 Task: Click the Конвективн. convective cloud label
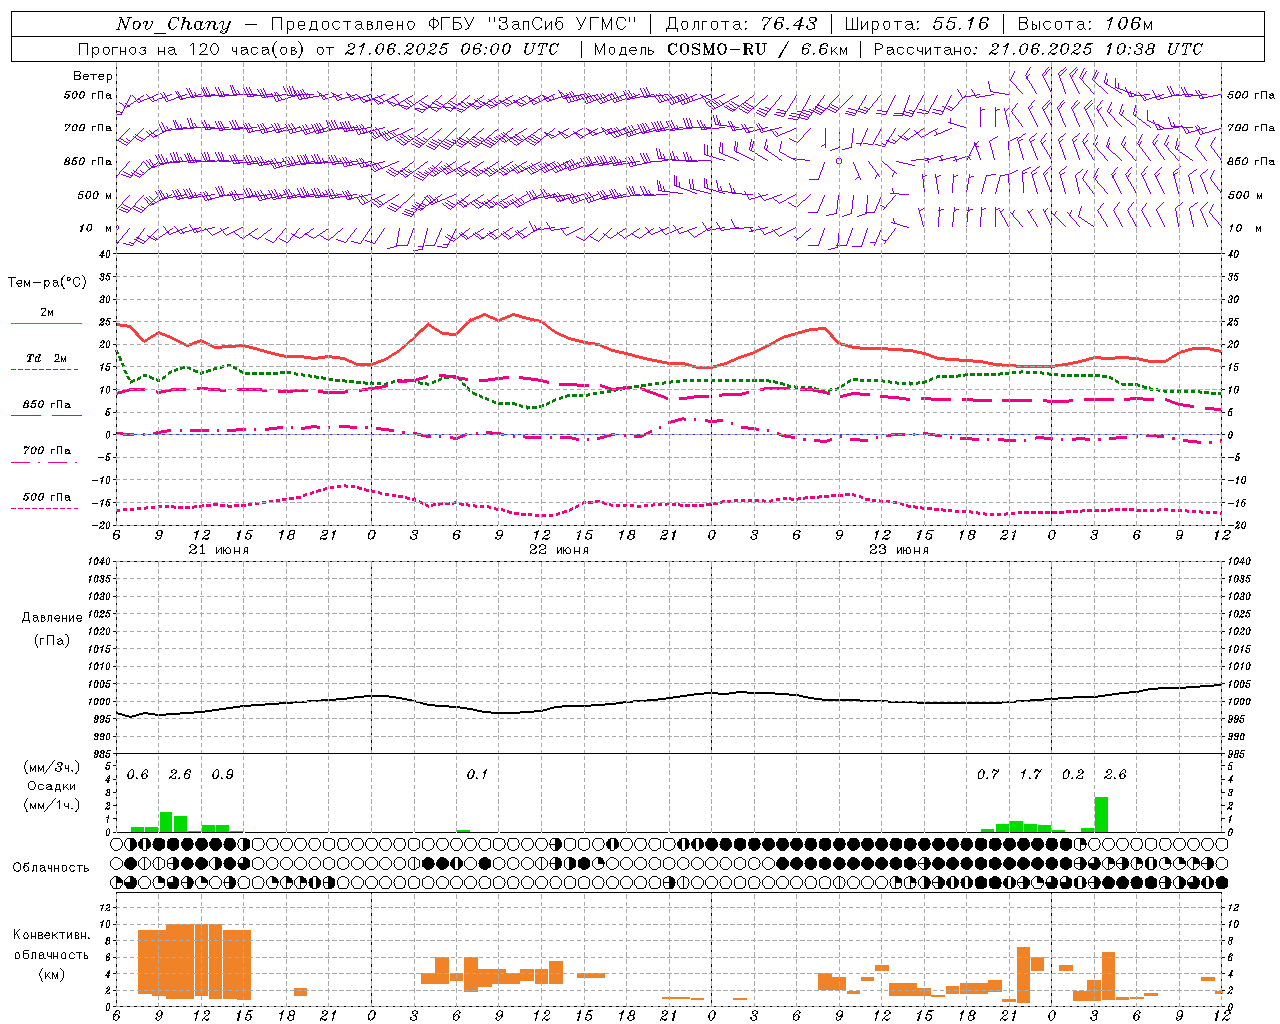52,934
